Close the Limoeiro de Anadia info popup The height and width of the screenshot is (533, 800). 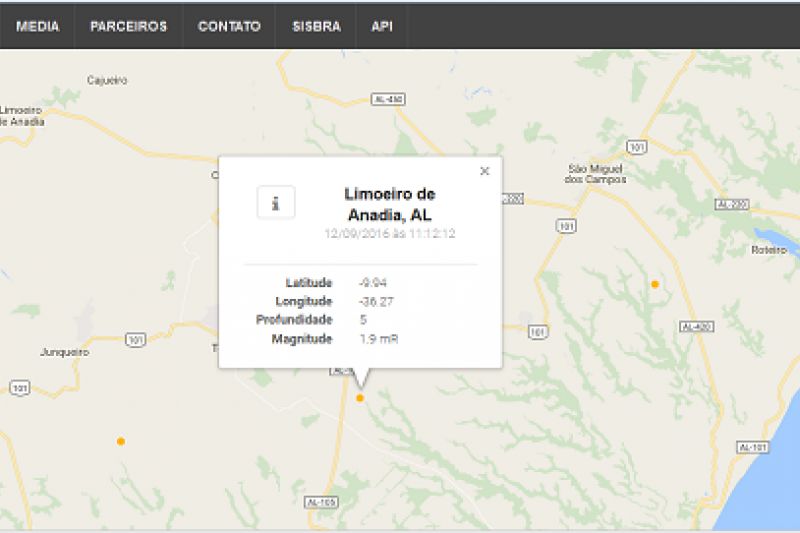(485, 171)
